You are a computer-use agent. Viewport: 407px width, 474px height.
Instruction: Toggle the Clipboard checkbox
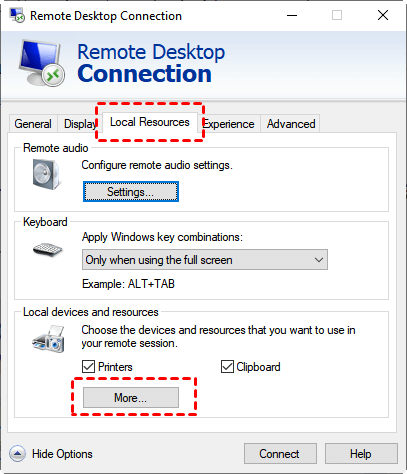(227, 367)
